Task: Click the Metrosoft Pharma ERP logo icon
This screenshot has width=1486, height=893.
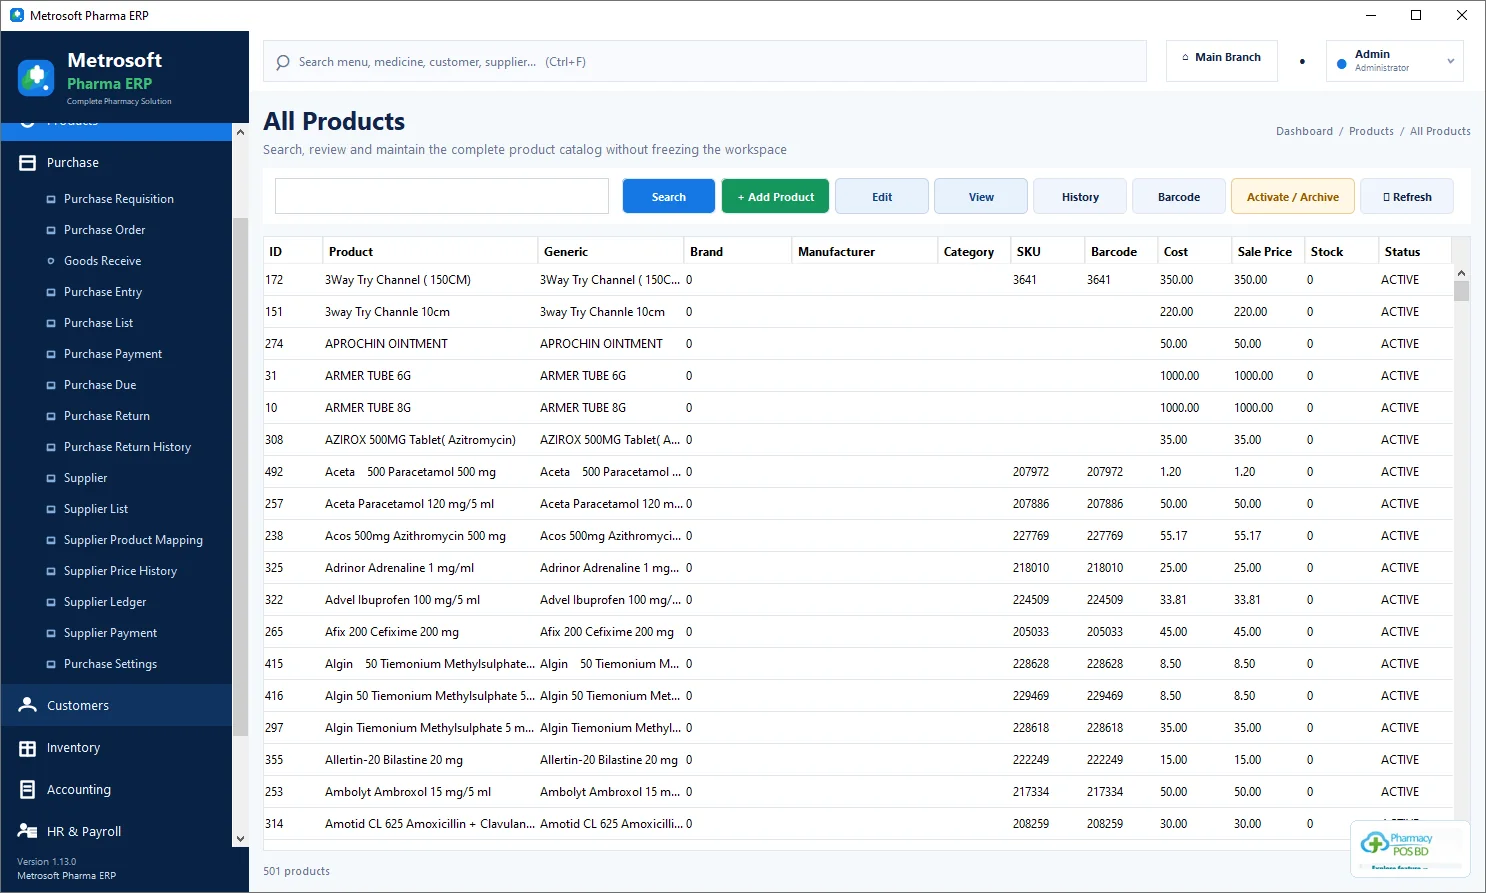Action: pos(36,78)
